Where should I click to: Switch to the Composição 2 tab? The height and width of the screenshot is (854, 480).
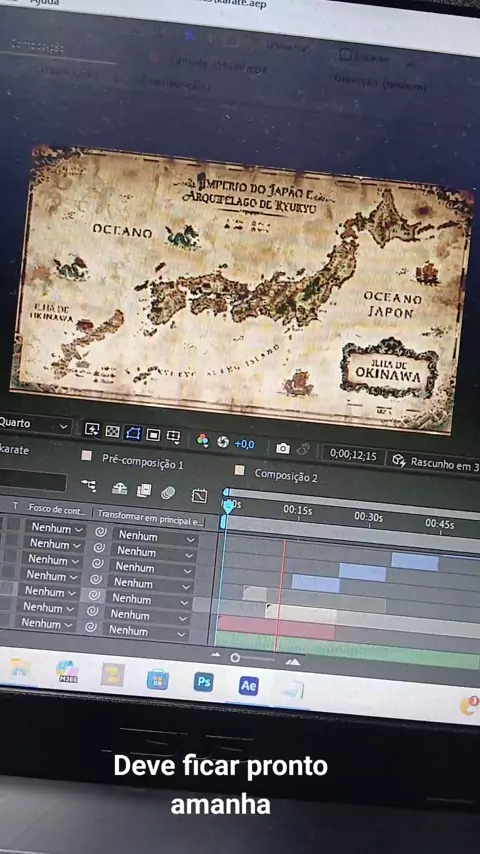coord(285,475)
